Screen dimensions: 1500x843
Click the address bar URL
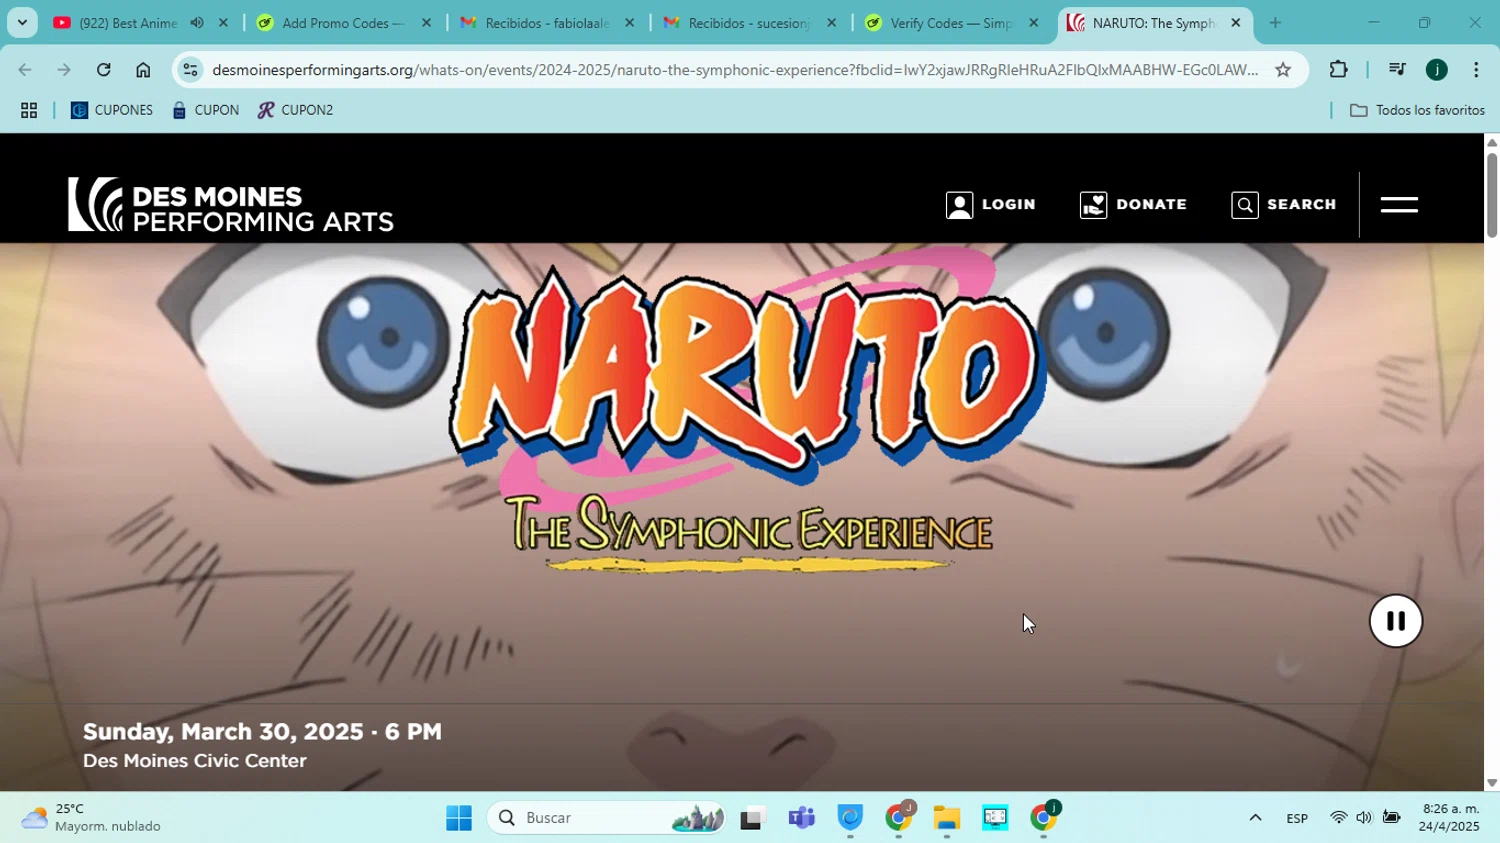[x=735, y=70]
